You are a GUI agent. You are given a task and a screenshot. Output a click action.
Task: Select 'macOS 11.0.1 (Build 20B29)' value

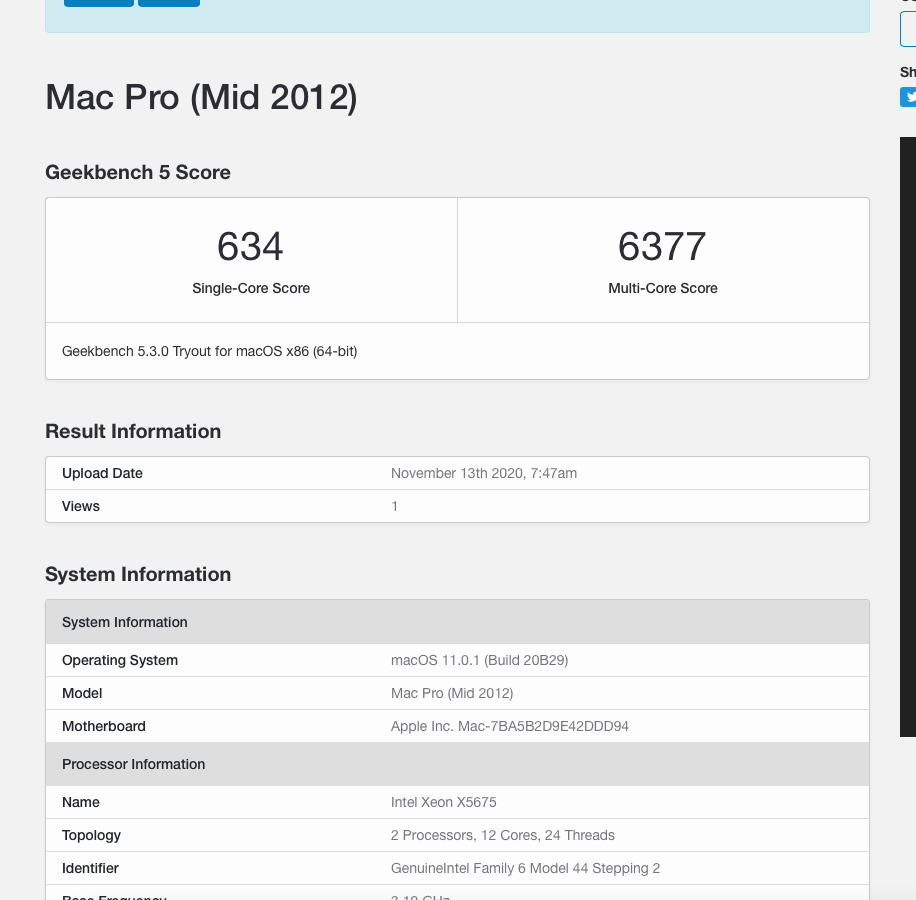coord(480,660)
